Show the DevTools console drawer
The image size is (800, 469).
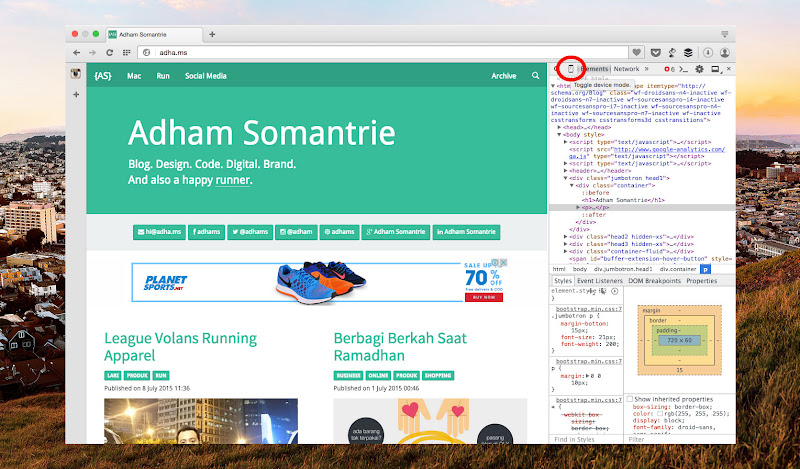[684, 69]
